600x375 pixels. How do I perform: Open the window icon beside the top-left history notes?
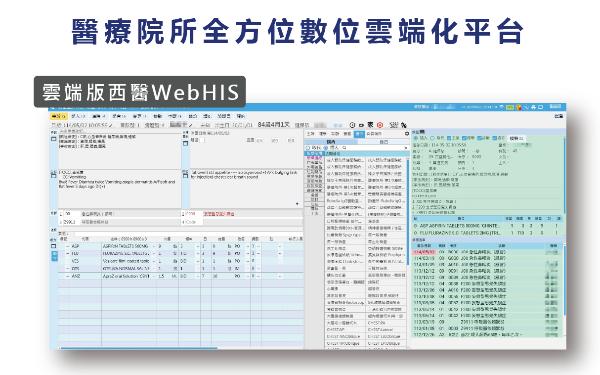(54, 139)
